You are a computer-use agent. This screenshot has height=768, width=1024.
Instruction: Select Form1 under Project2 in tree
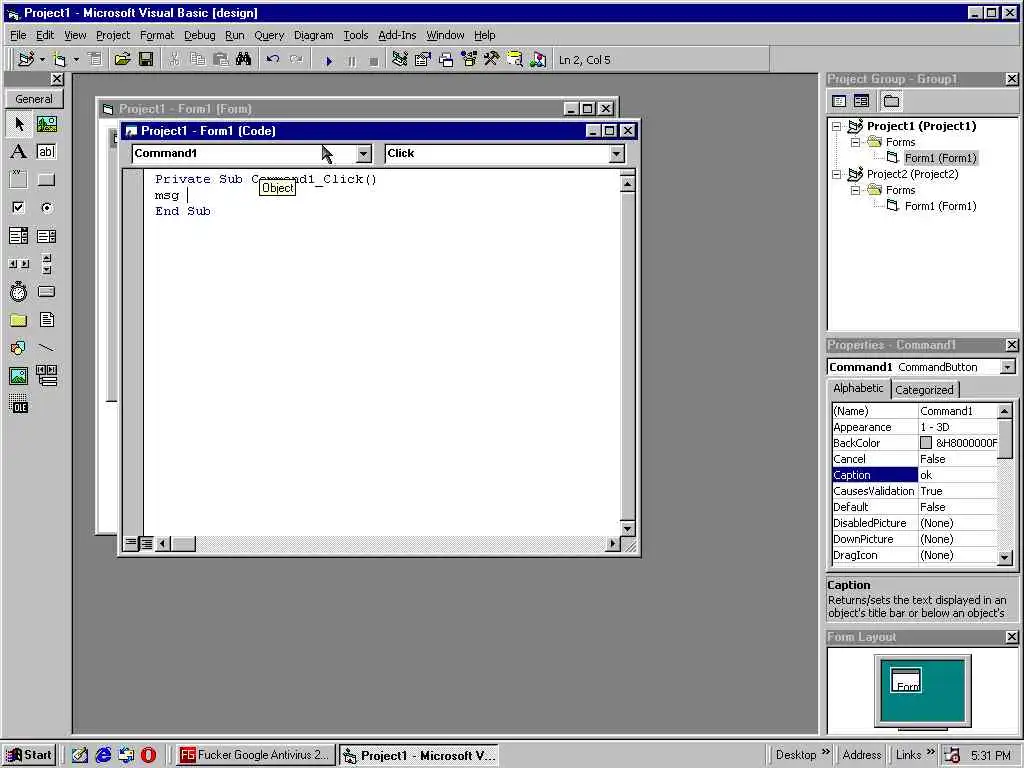pos(940,206)
